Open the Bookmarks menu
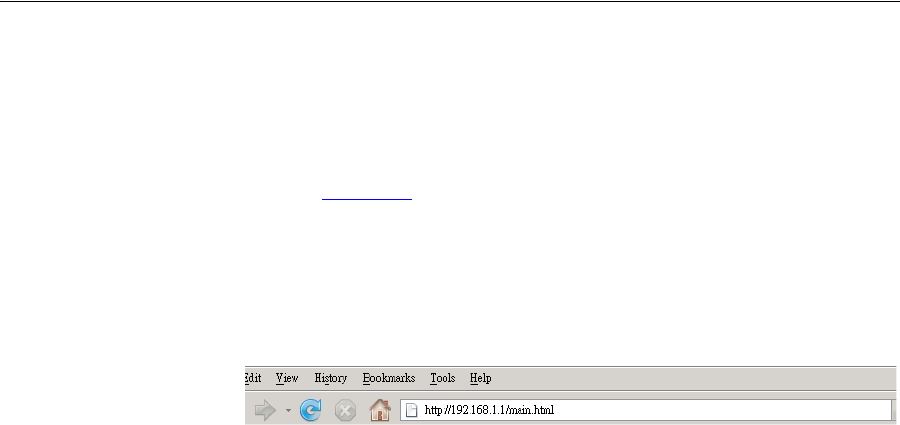This screenshot has width=900, height=425. [x=389, y=378]
